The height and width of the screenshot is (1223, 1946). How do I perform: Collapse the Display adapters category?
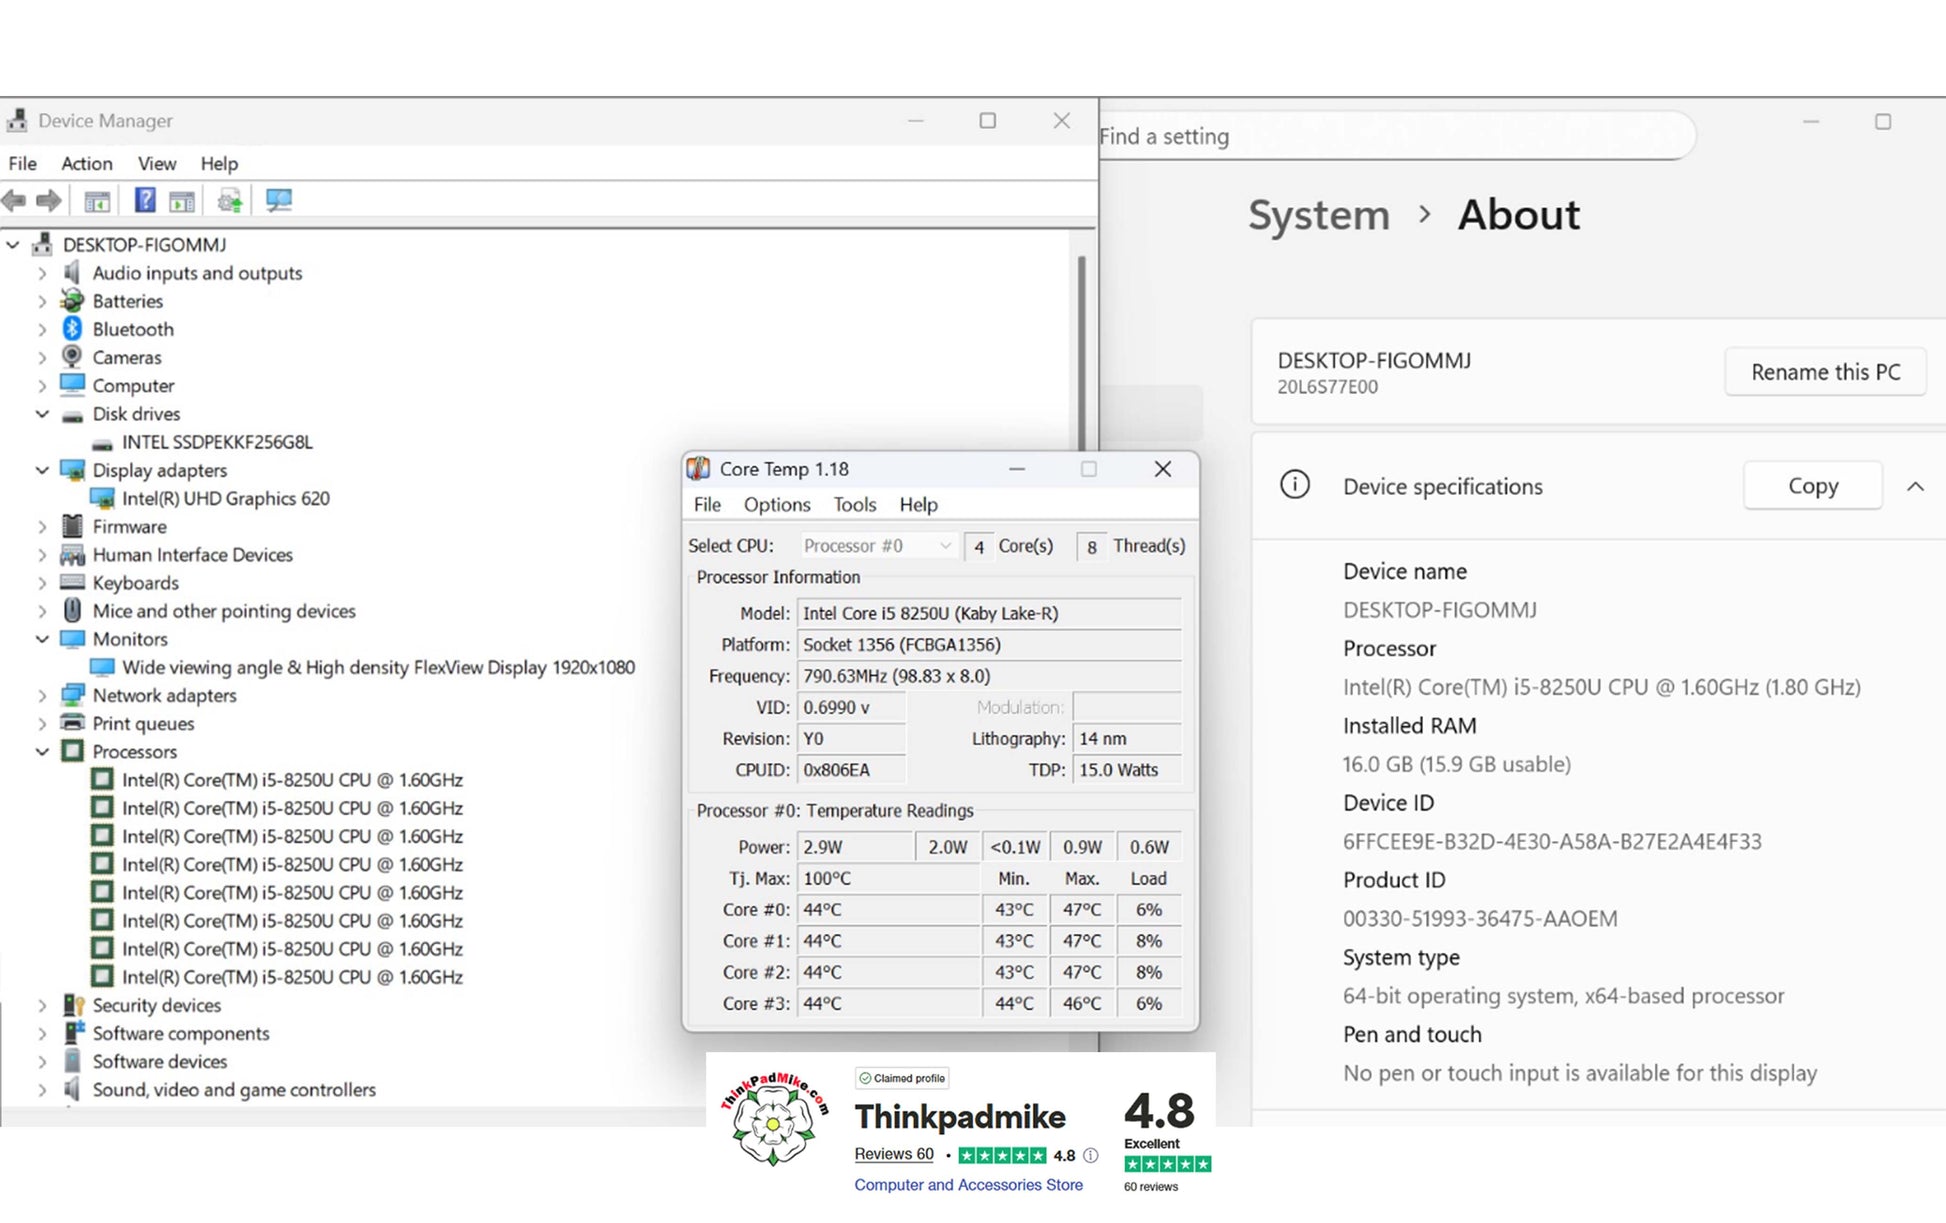pos(42,470)
